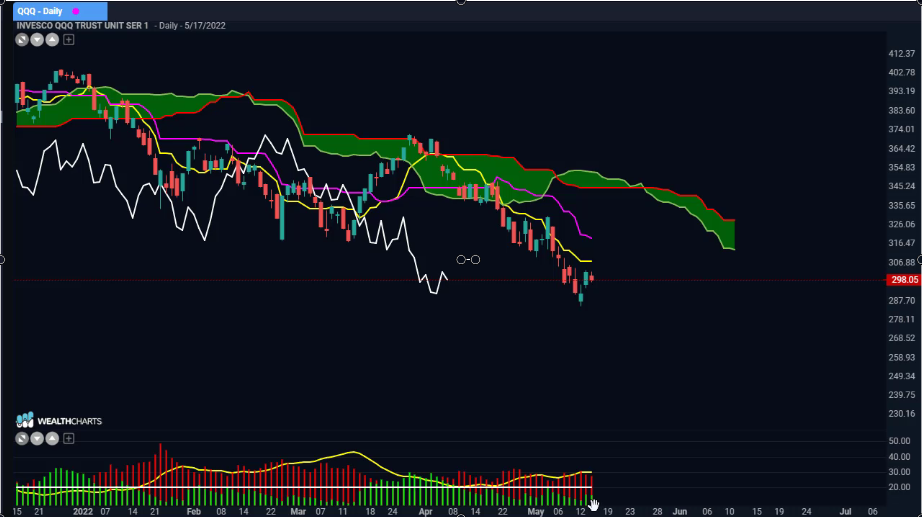Screen dimensions: 922x517
Task: Click the 306.88 price axis value
Action: pyautogui.click(x=901, y=262)
